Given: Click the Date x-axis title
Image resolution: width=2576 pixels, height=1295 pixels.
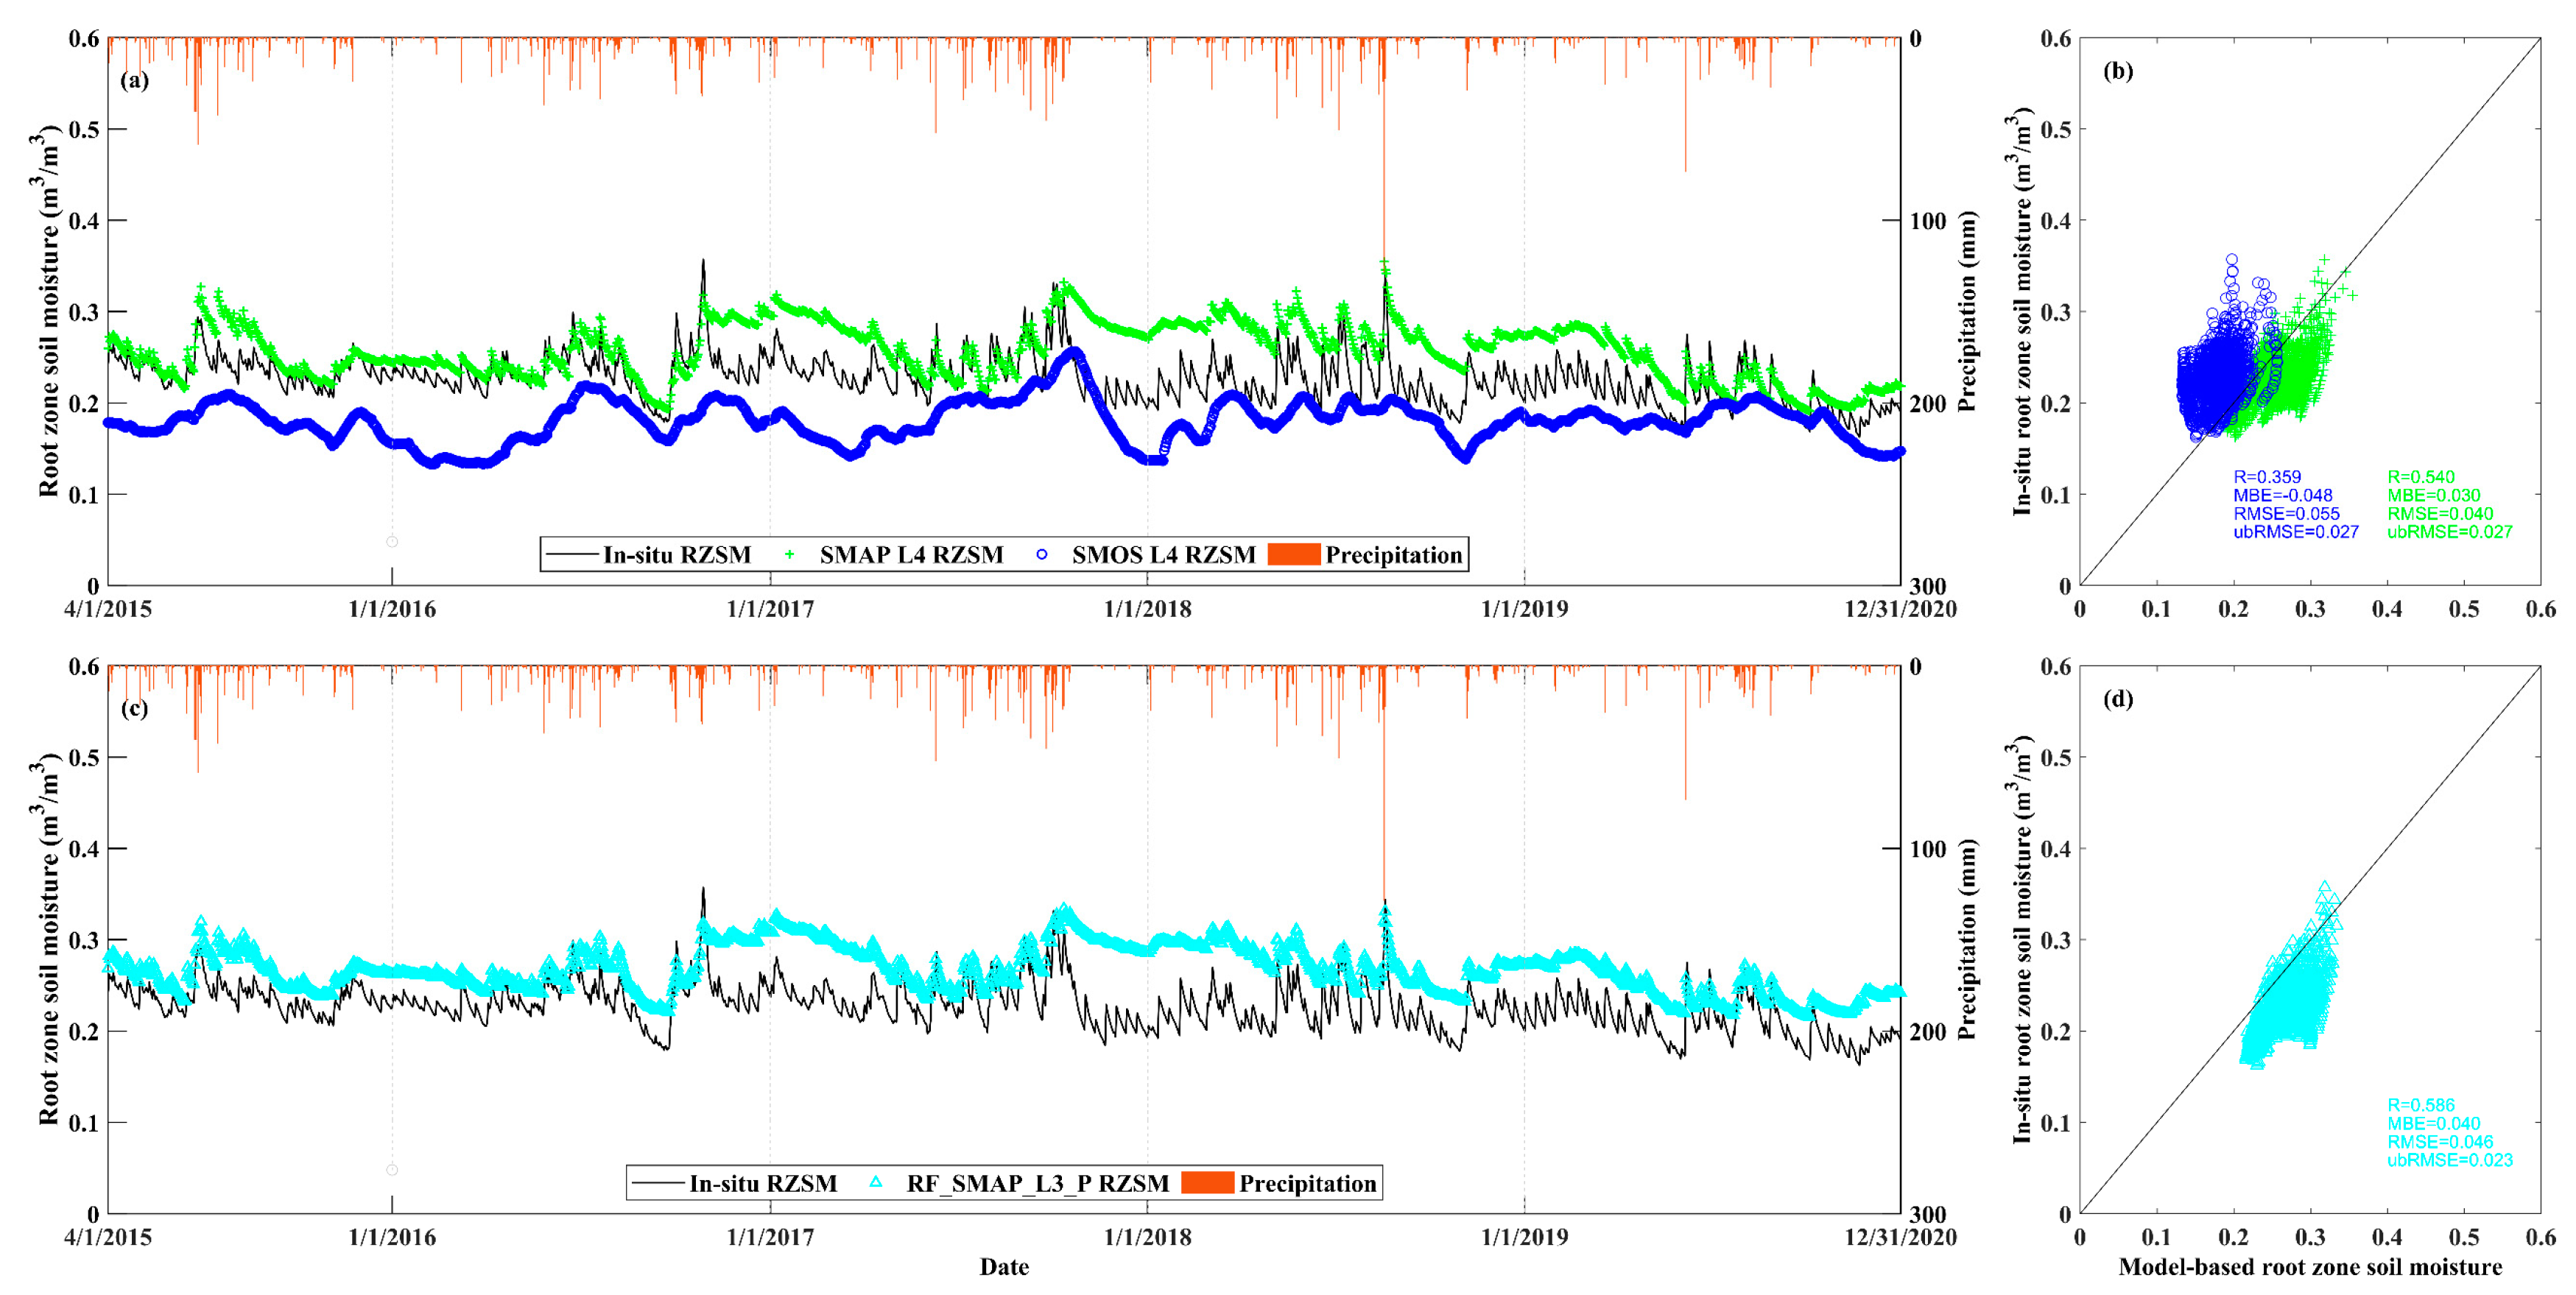Looking at the screenshot, I should pyautogui.click(x=1004, y=1267).
